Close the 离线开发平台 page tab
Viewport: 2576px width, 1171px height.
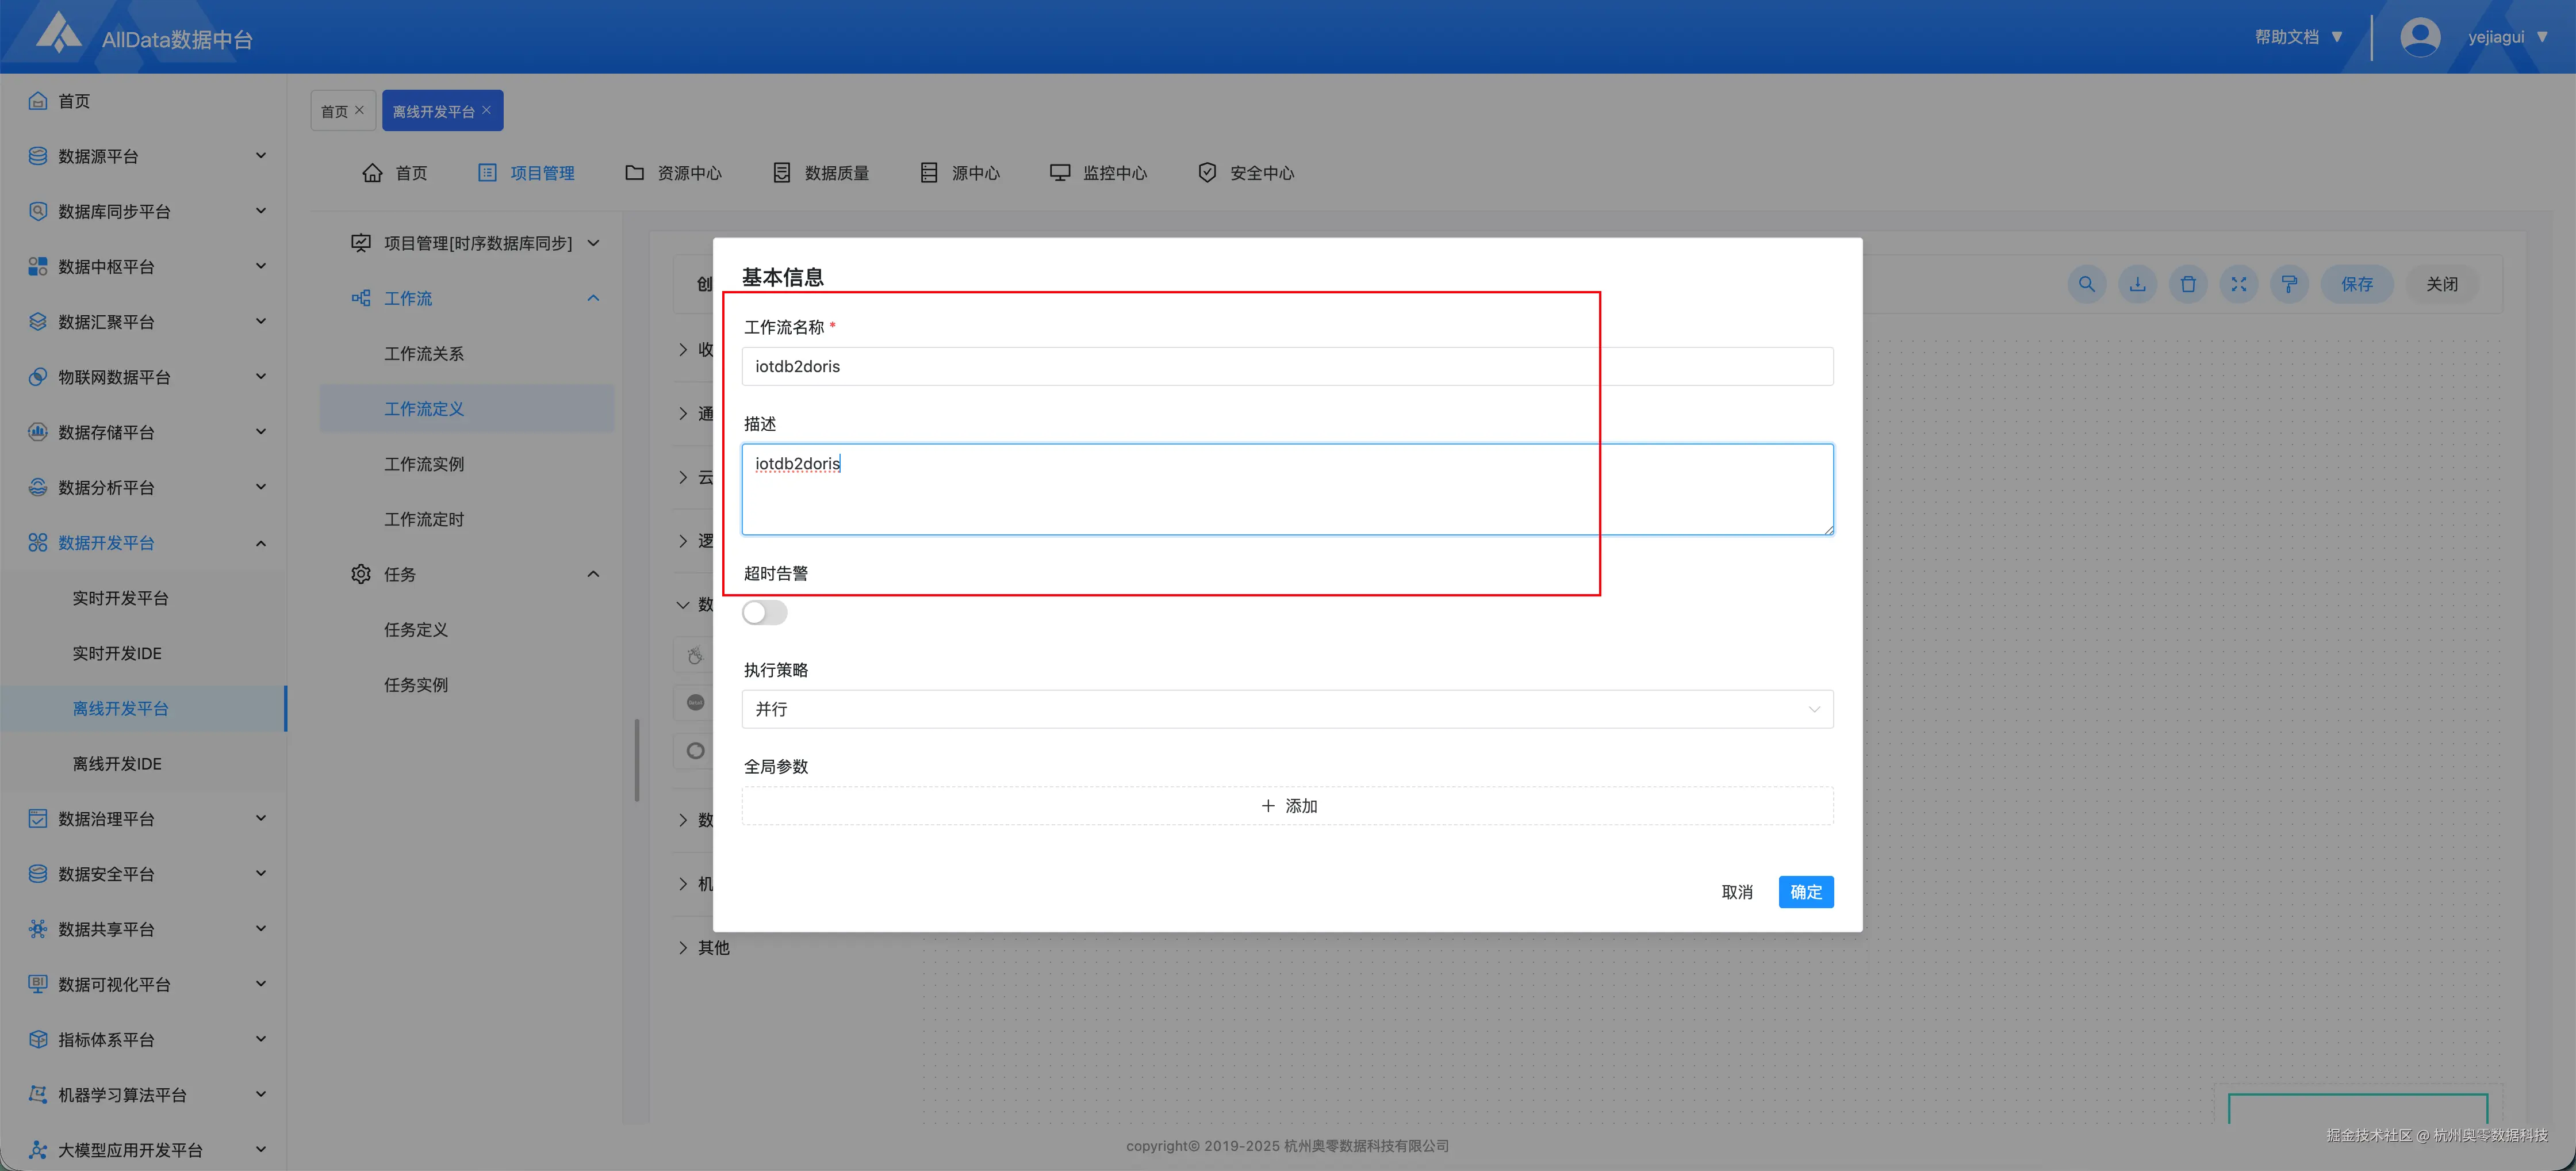(487, 110)
